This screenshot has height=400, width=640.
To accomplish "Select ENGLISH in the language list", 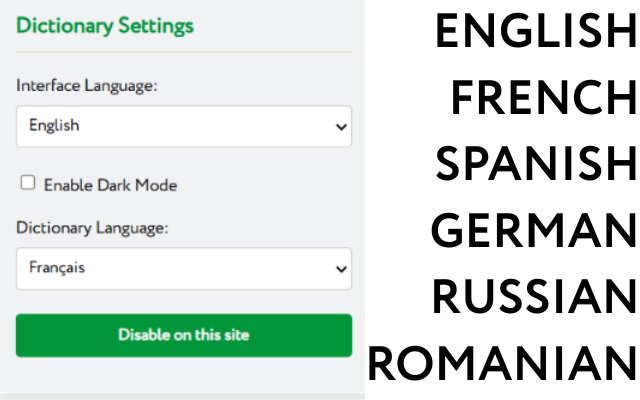I will tap(536, 31).
